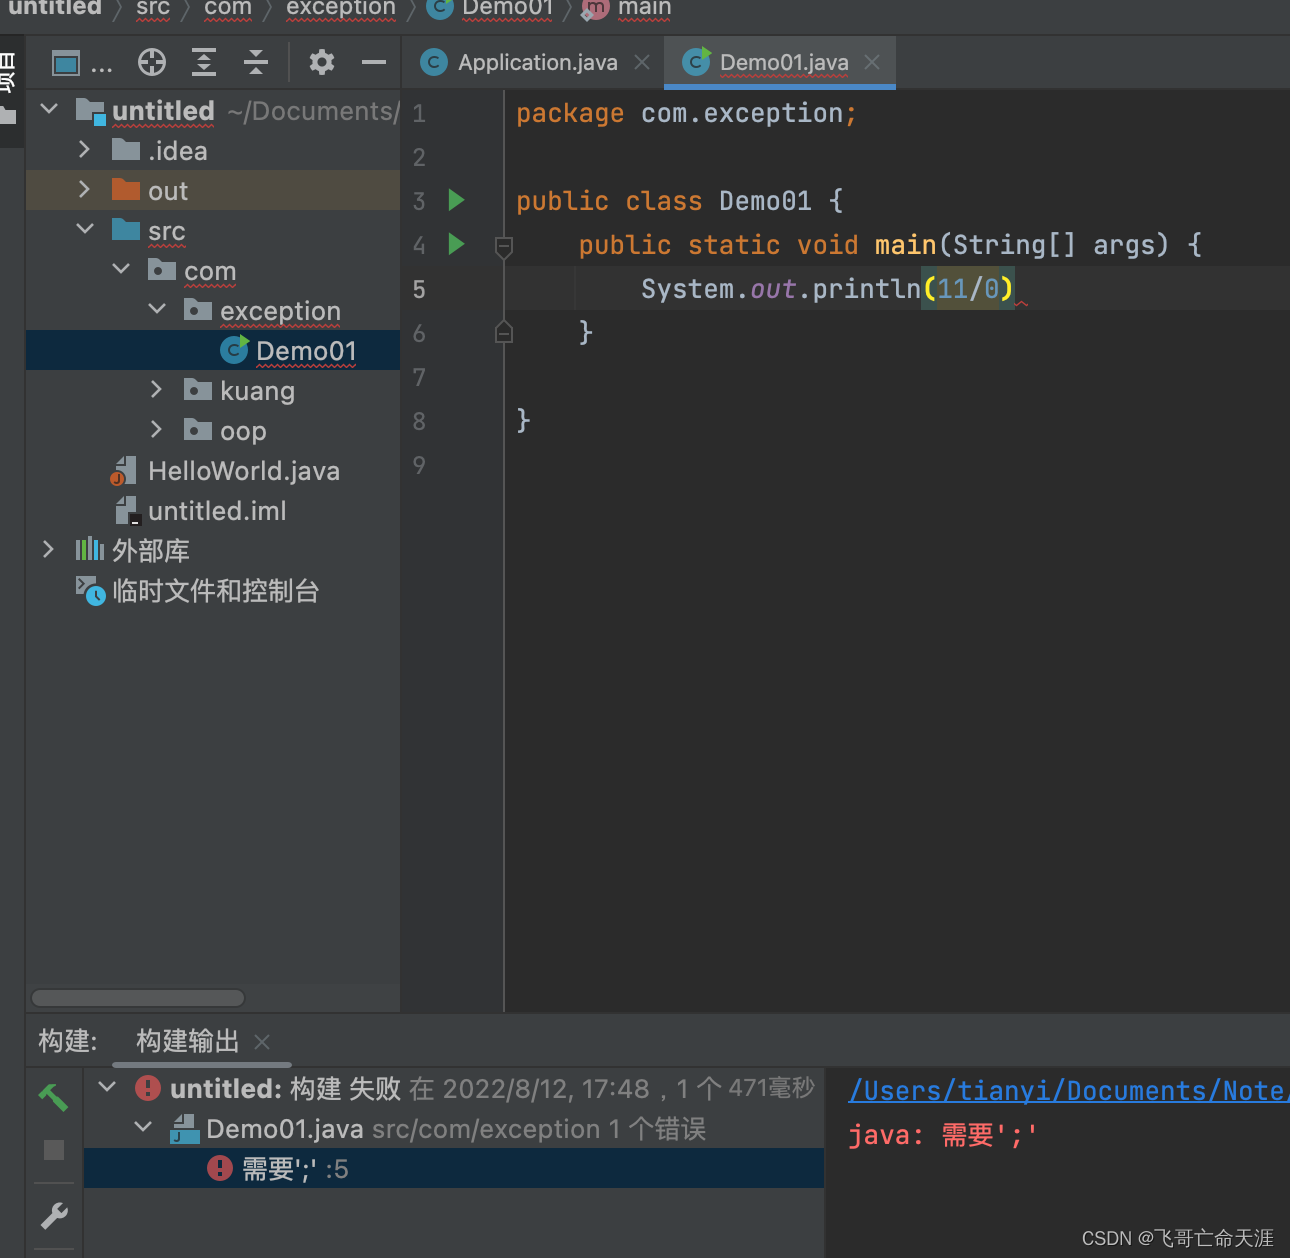
Task: Collapse all items in project tree
Action: point(256,62)
